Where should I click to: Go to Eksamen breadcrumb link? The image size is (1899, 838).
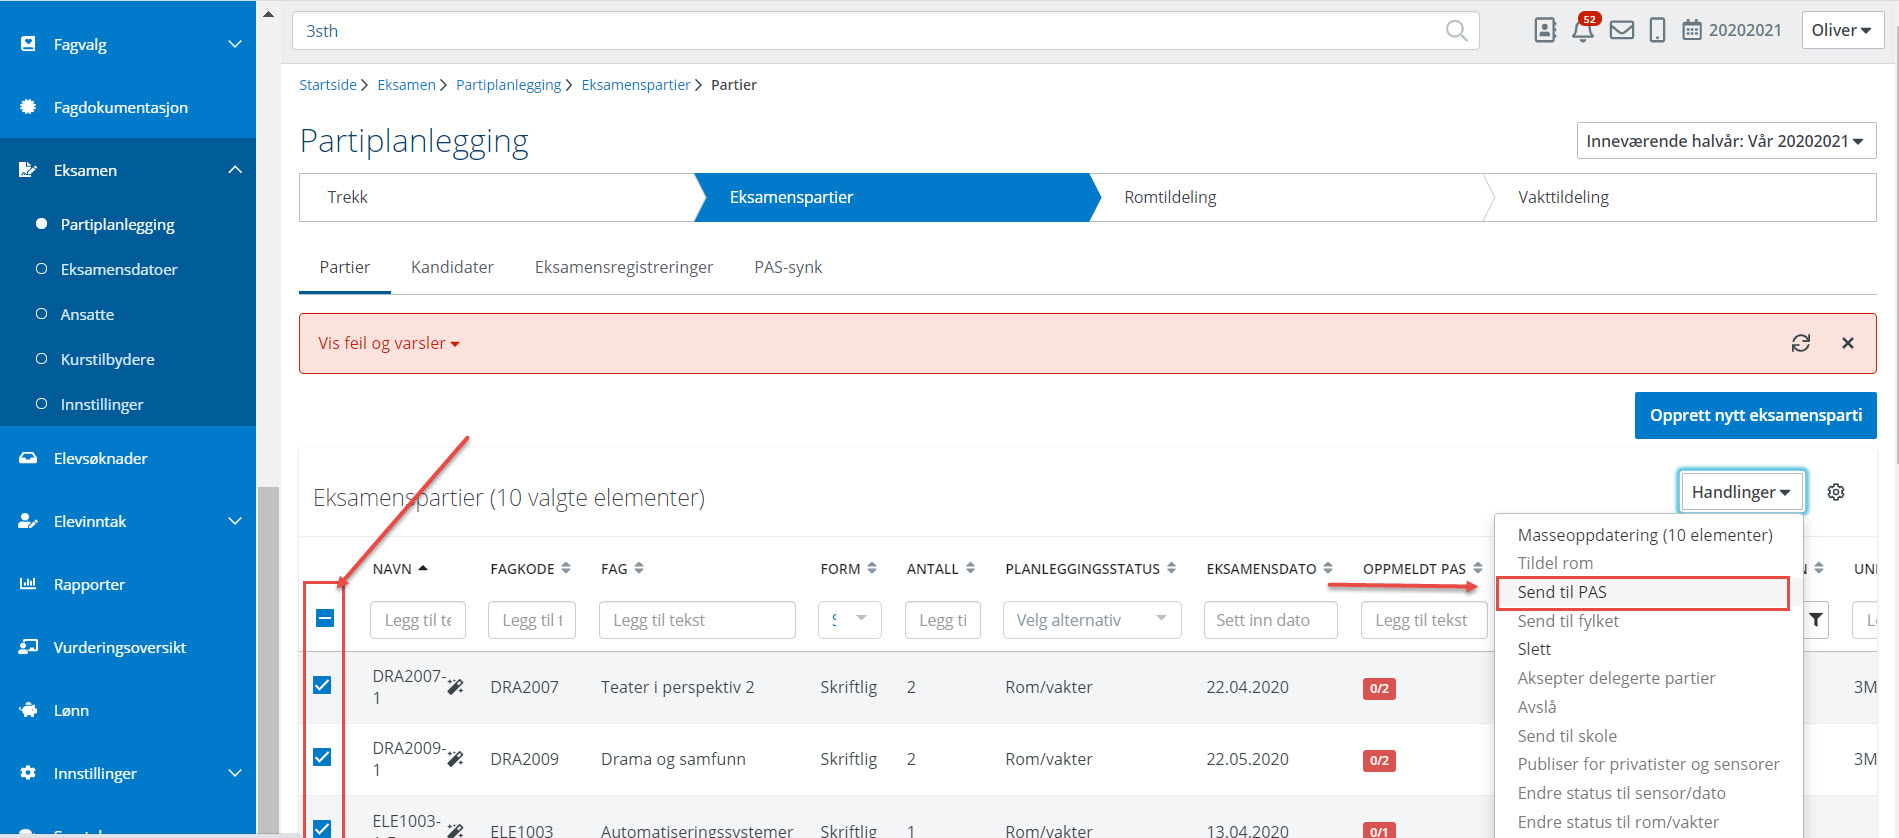click(406, 85)
